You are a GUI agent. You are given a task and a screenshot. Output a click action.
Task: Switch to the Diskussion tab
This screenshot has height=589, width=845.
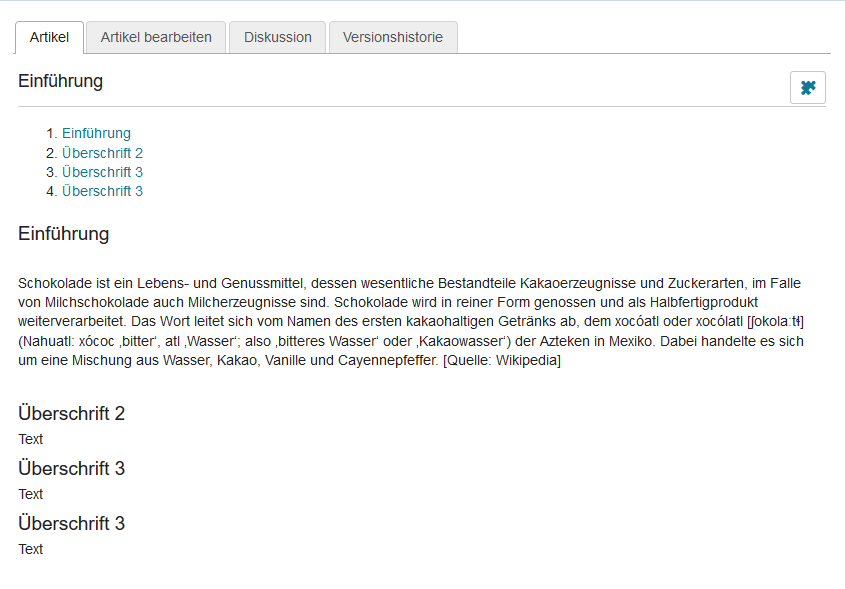(277, 37)
